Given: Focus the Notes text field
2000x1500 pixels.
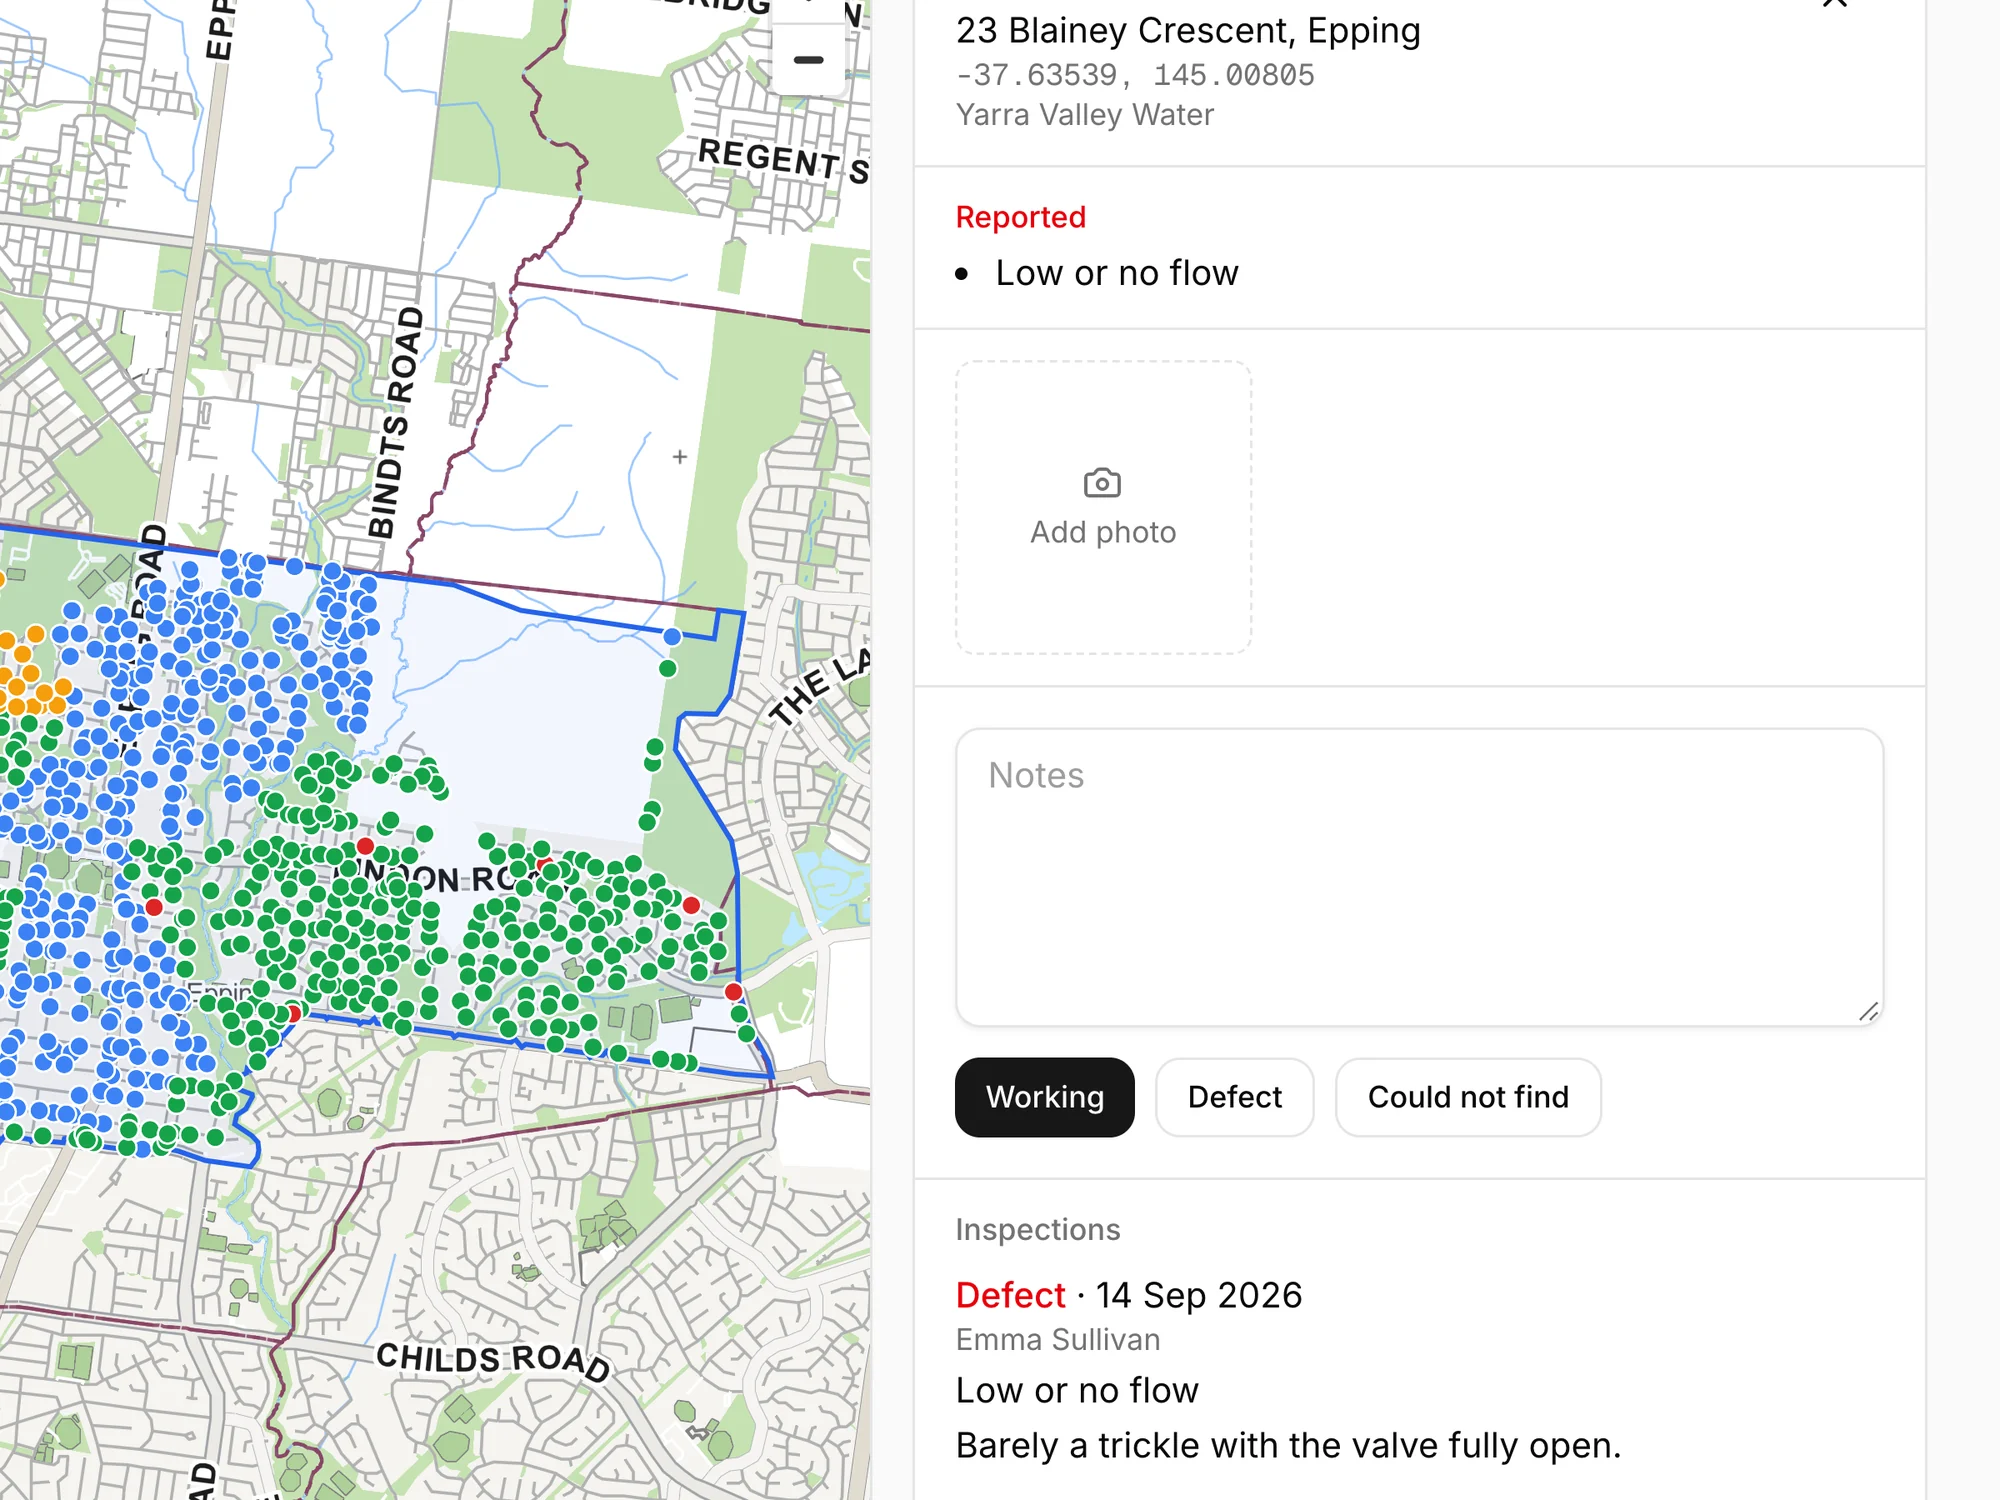Looking at the screenshot, I should click(1419, 877).
